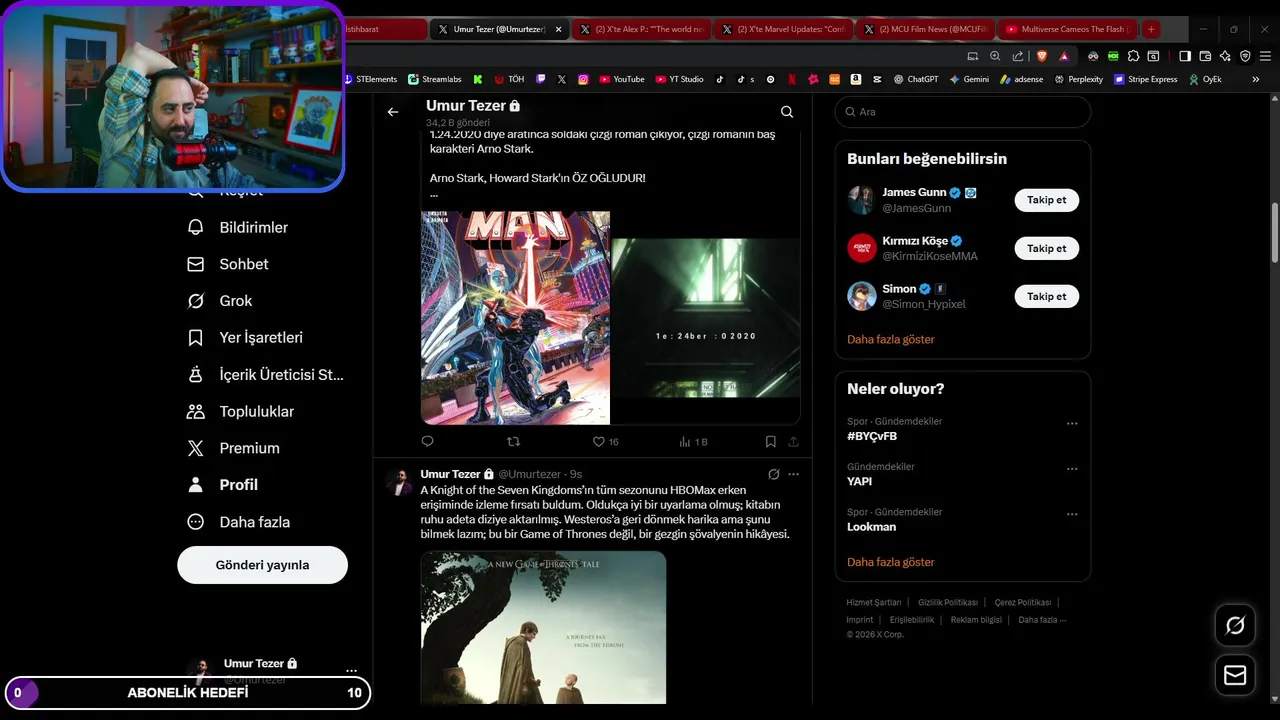Open search icon in the profile header
This screenshot has height=720, width=1280.
(x=787, y=112)
